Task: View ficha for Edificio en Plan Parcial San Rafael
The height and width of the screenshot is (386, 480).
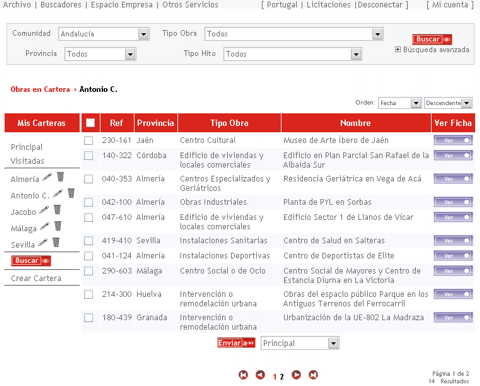Action: (x=453, y=156)
